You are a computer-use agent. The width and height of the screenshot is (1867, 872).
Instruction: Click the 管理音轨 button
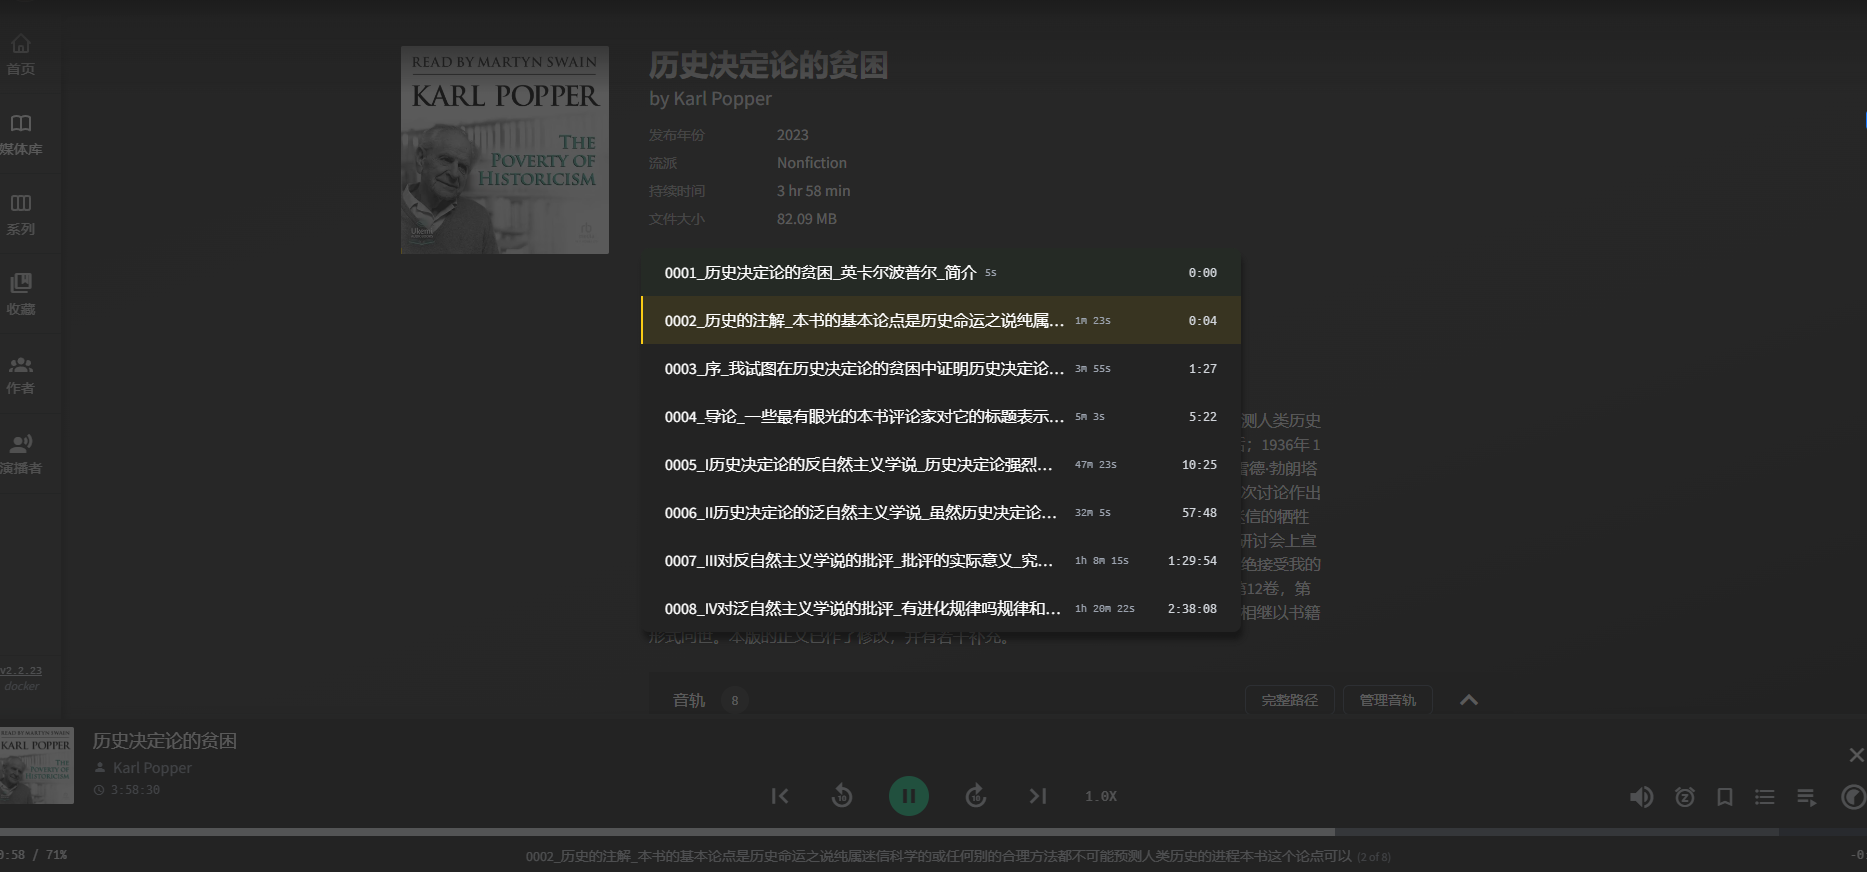(1387, 700)
